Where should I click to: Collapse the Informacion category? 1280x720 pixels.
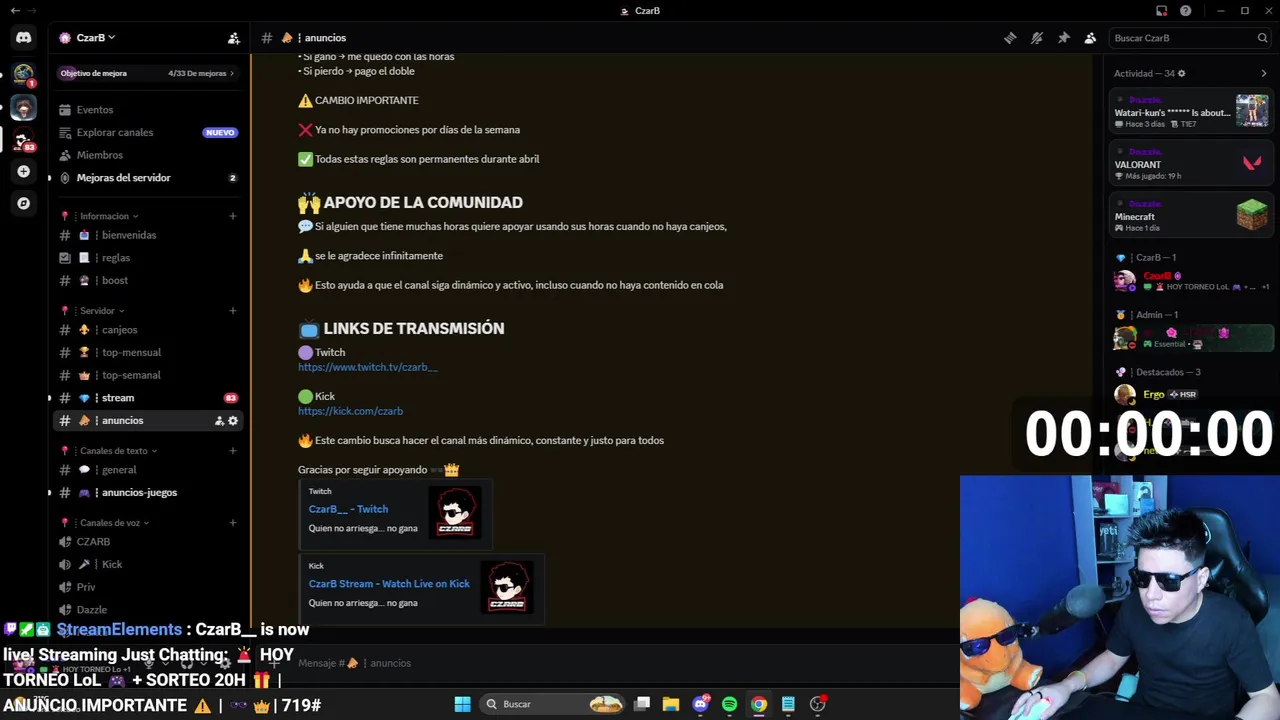click(x=109, y=216)
